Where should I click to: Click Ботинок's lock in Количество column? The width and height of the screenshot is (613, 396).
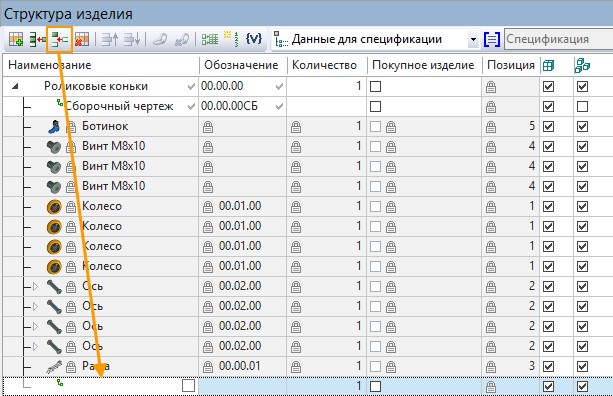tap(296, 127)
